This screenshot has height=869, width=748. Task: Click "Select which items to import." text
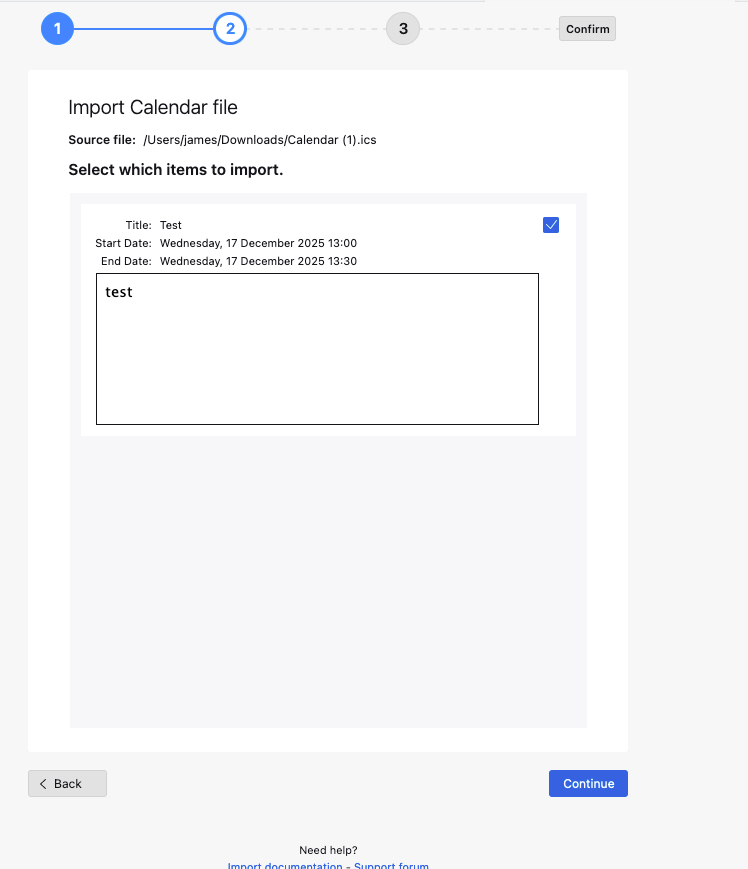176,170
